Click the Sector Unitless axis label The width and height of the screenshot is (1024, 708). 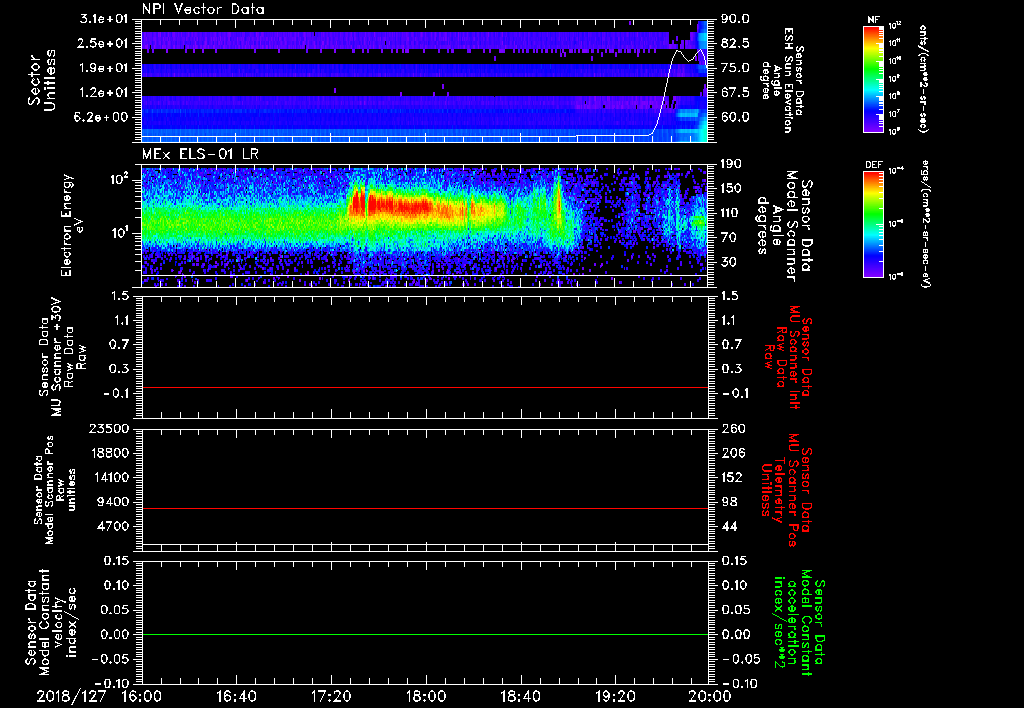point(40,80)
